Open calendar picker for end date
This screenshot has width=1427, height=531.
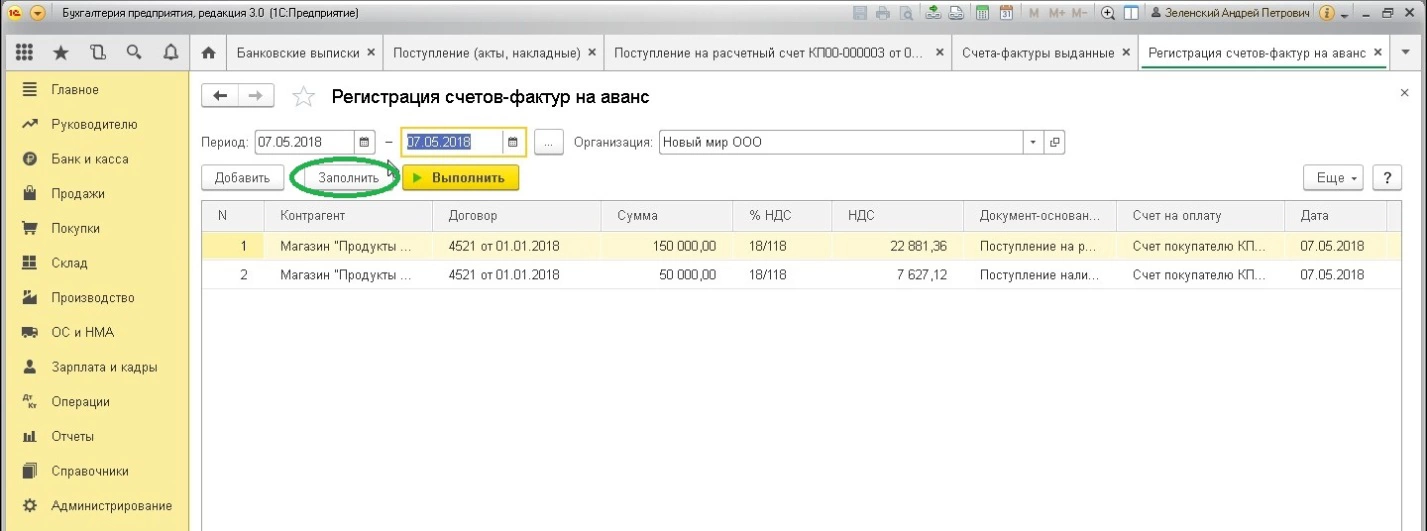pyautogui.click(x=512, y=142)
